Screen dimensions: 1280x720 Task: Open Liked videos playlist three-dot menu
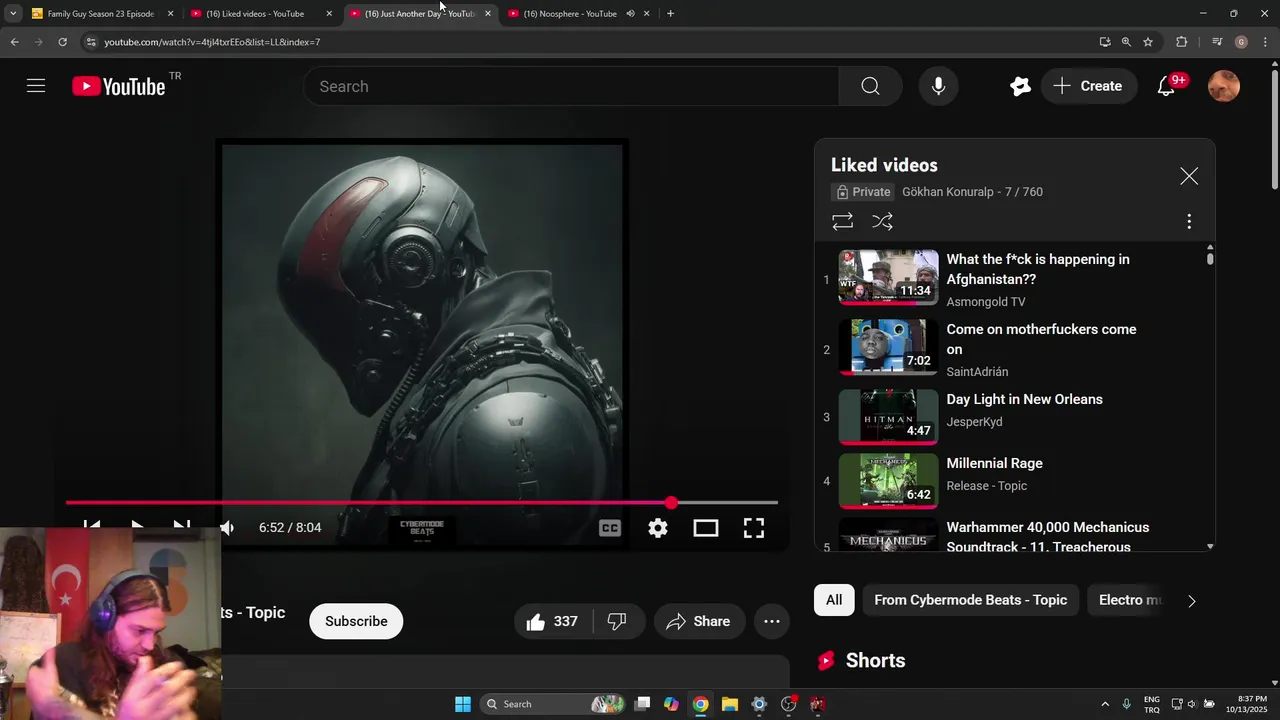pyautogui.click(x=1189, y=221)
